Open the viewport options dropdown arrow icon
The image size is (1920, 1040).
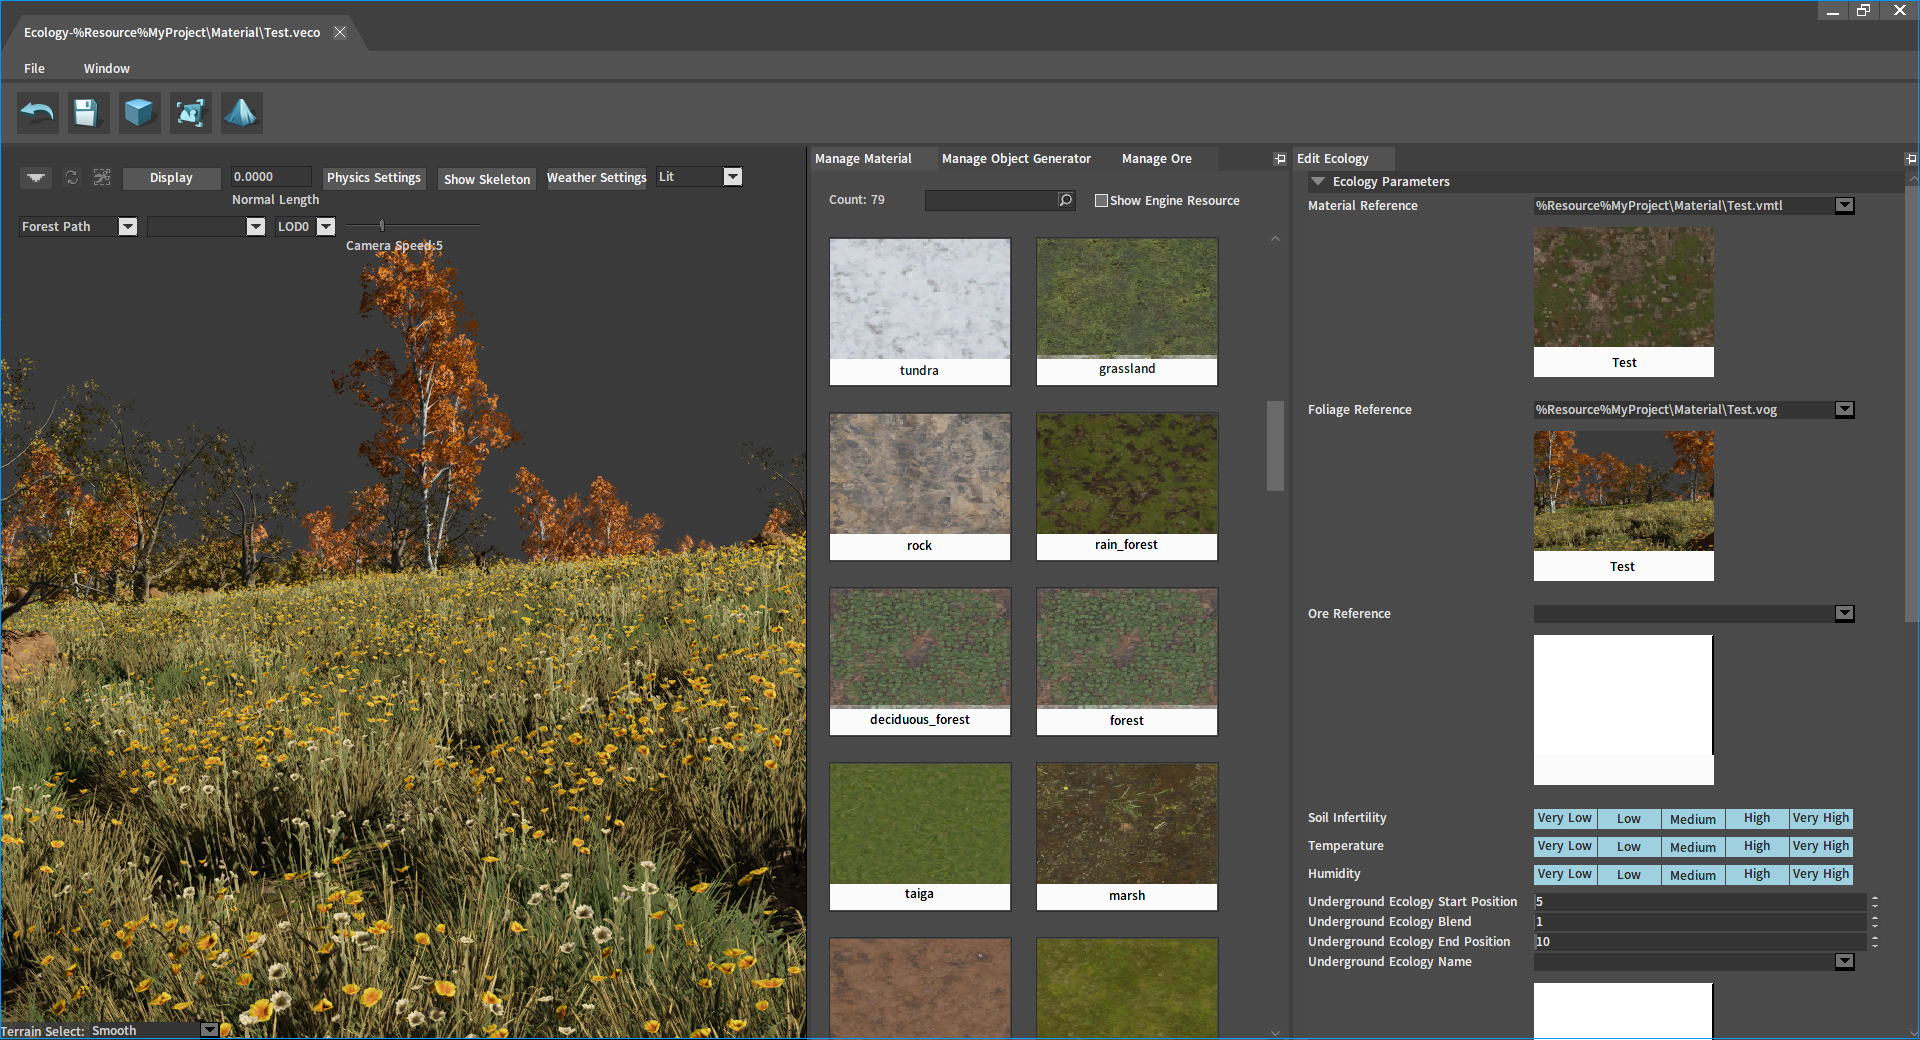[x=36, y=177]
